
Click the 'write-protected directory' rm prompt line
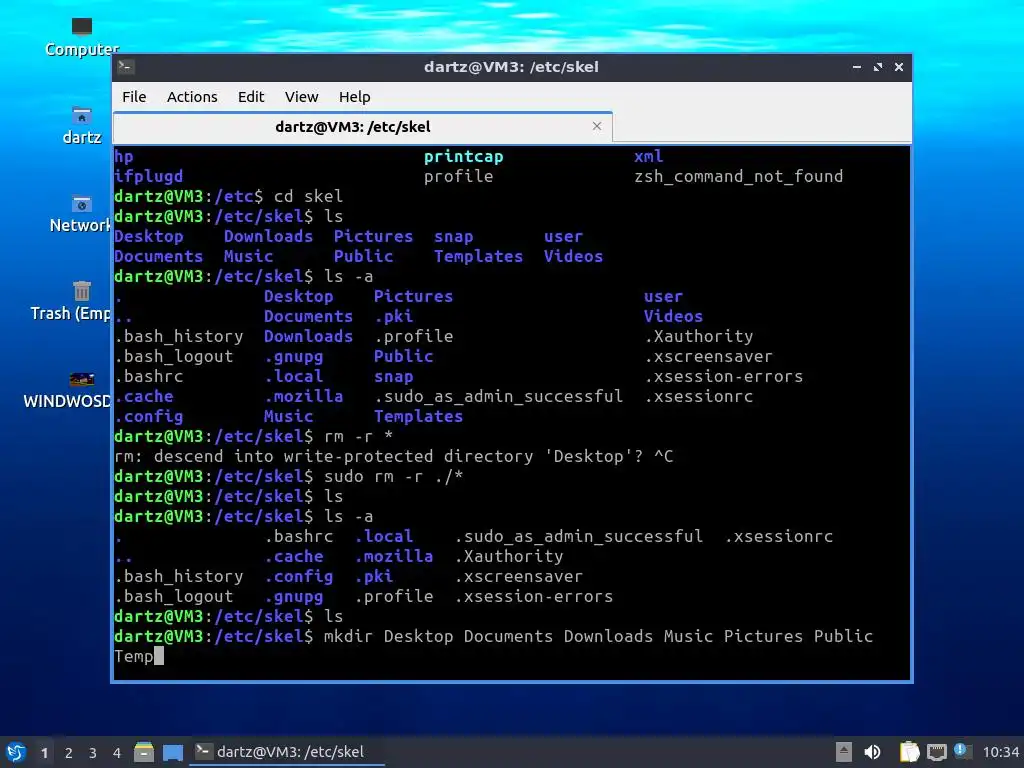click(x=394, y=456)
